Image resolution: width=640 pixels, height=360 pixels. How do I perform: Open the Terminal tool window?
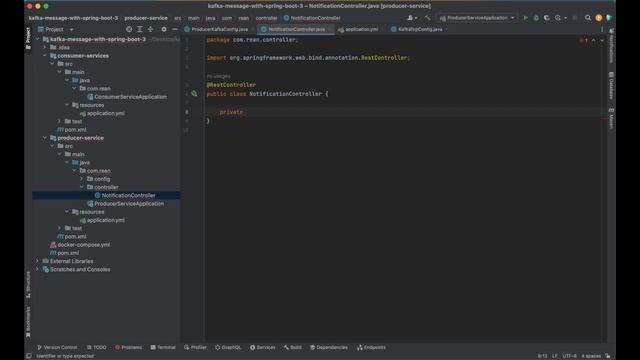pyautogui.click(x=163, y=347)
